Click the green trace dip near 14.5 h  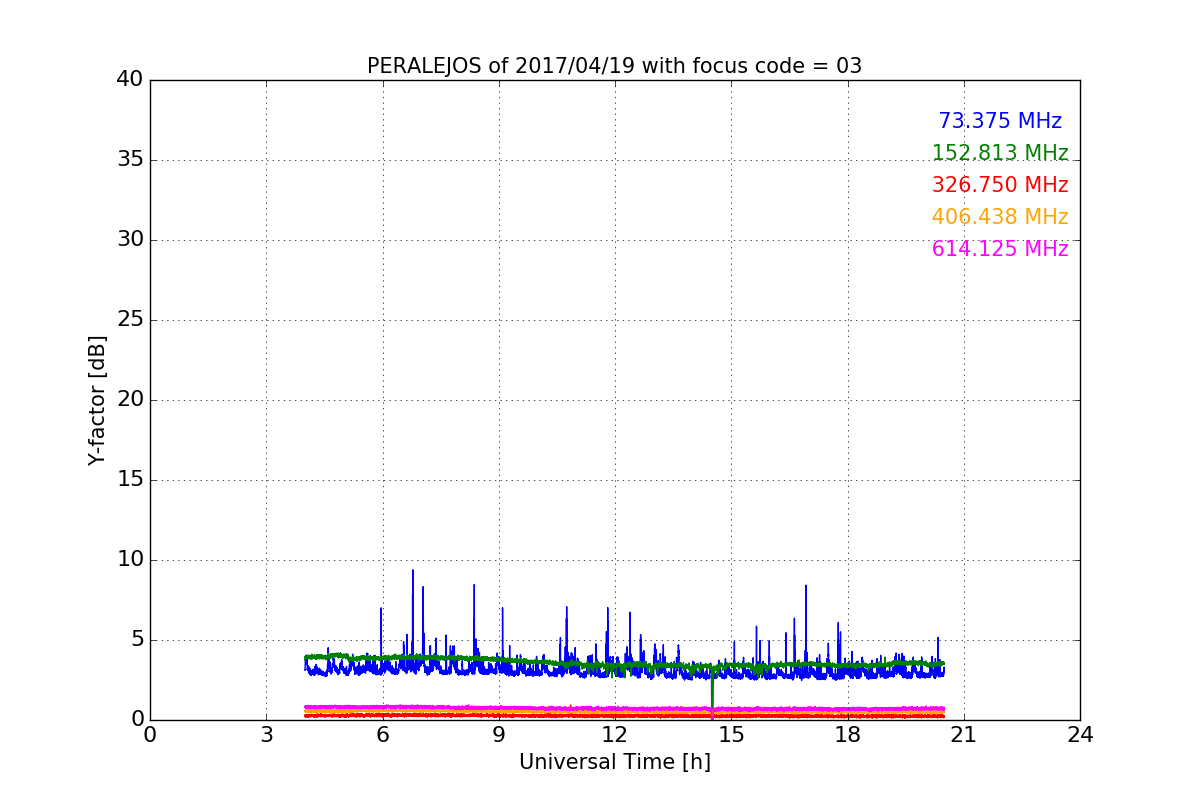(x=712, y=691)
